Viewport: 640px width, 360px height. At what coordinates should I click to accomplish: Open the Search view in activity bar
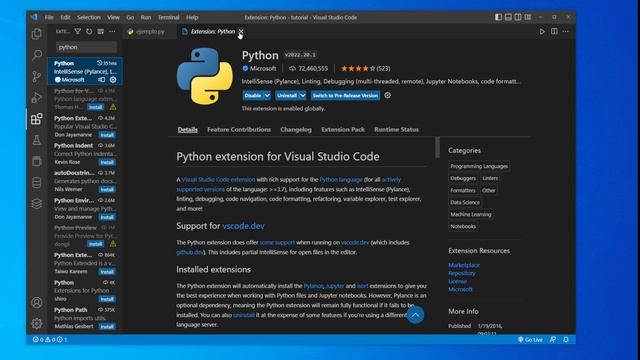coord(36,55)
